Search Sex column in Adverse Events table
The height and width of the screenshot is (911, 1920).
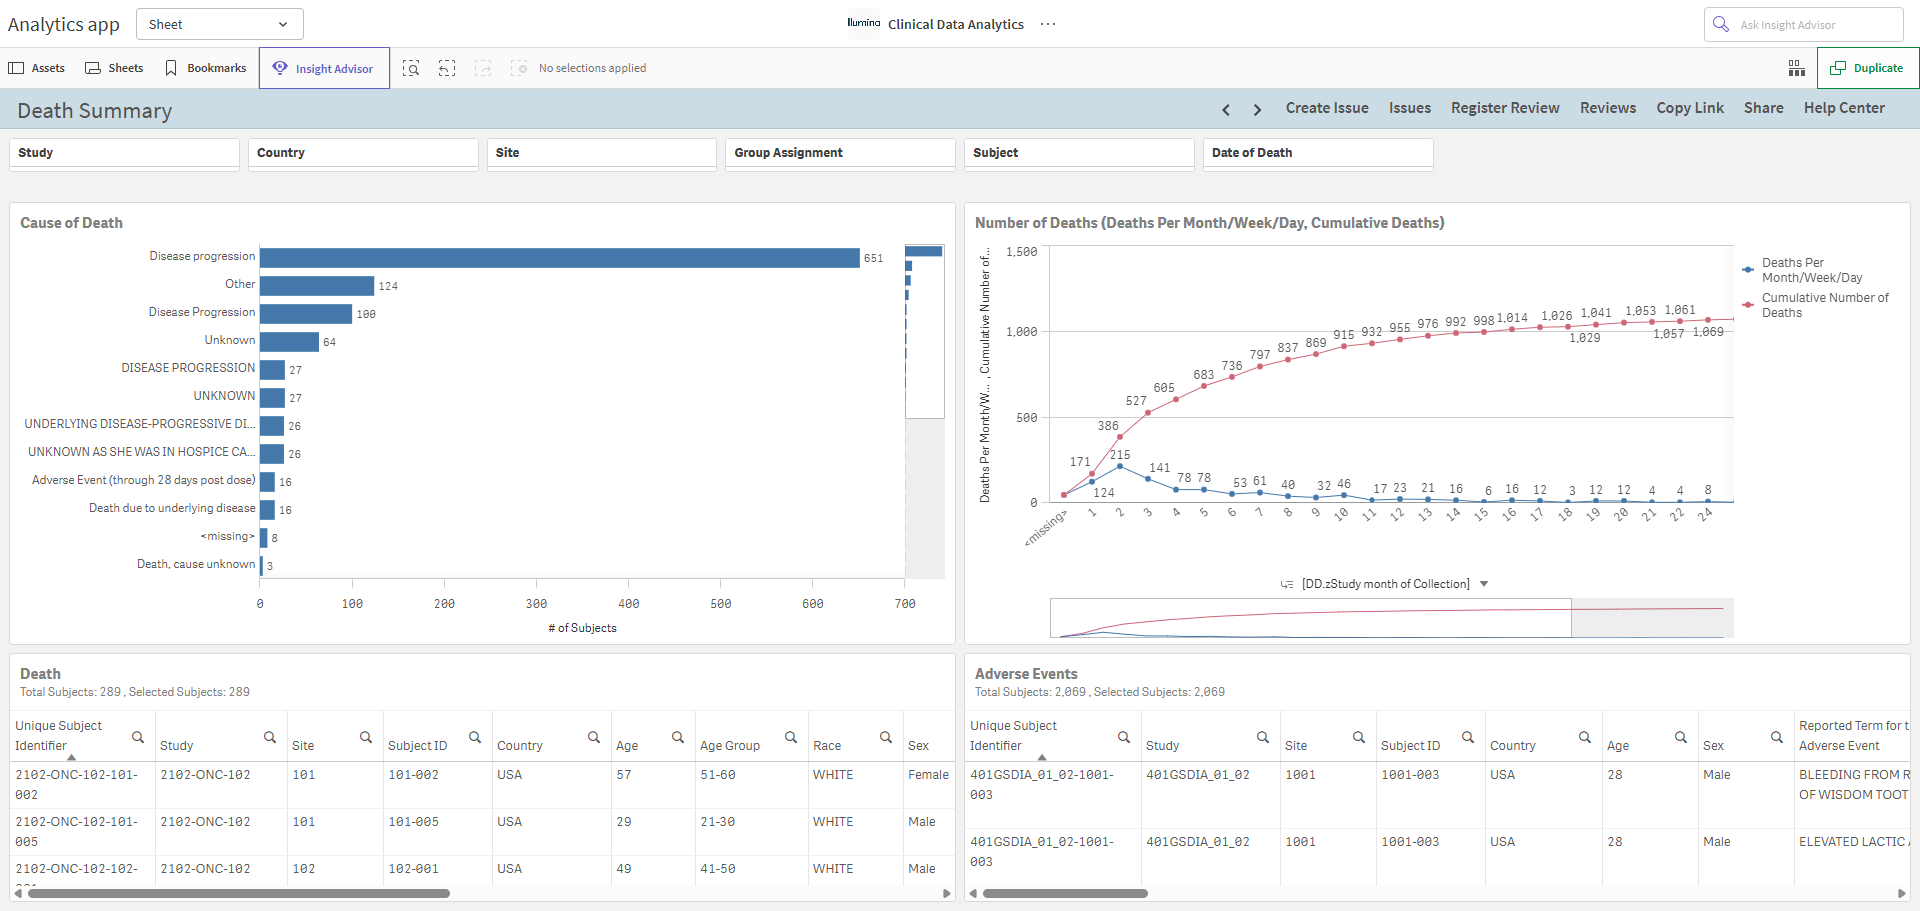pos(1777,737)
